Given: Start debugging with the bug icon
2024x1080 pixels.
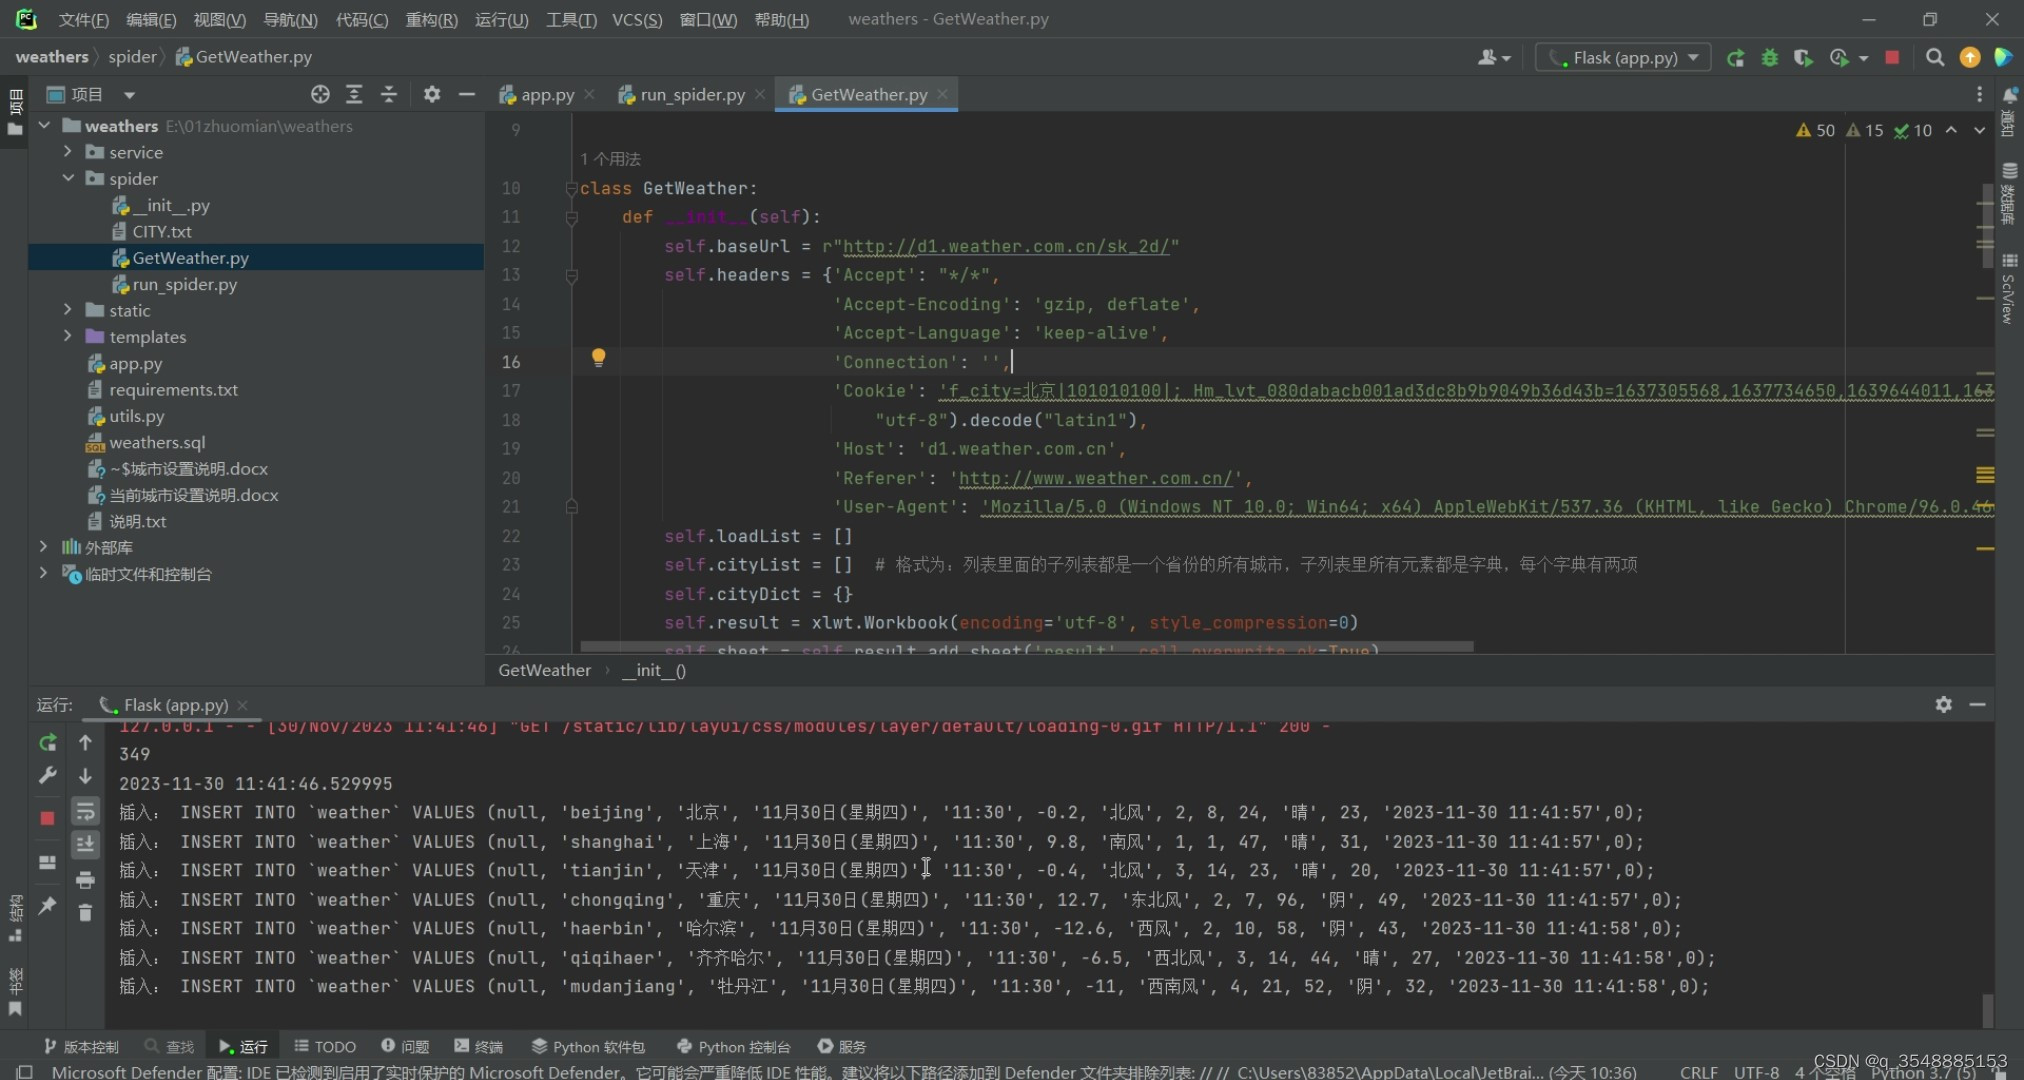Looking at the screenshot, I should (1769, 58).
